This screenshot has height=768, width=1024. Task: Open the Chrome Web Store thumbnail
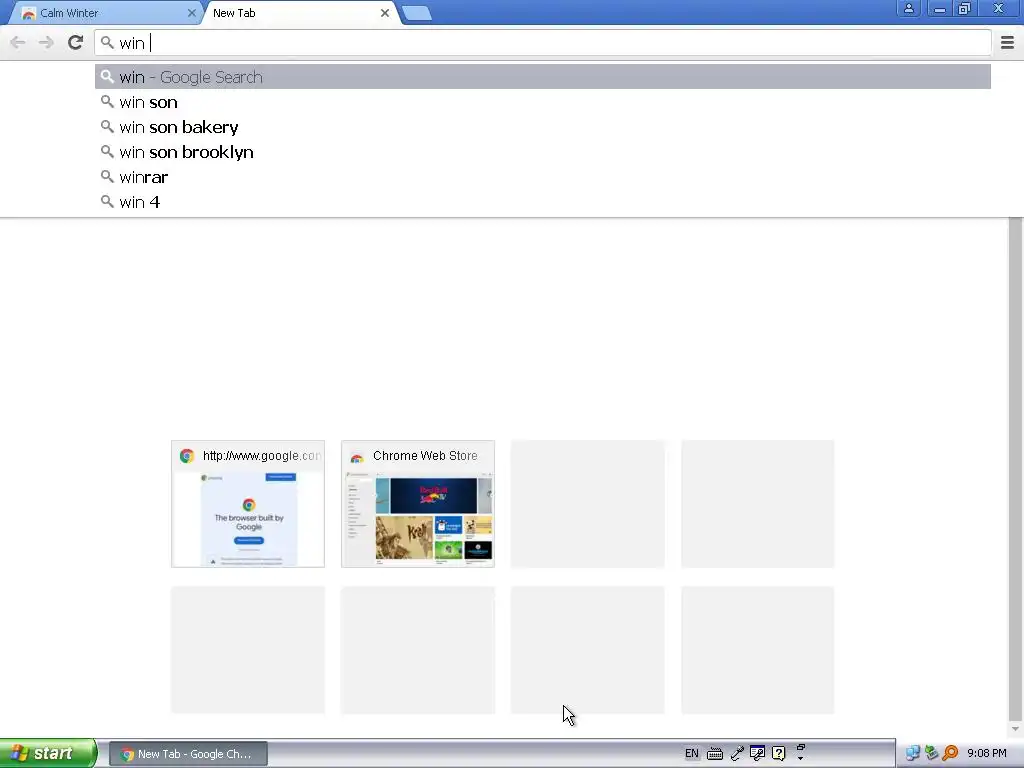418,504
